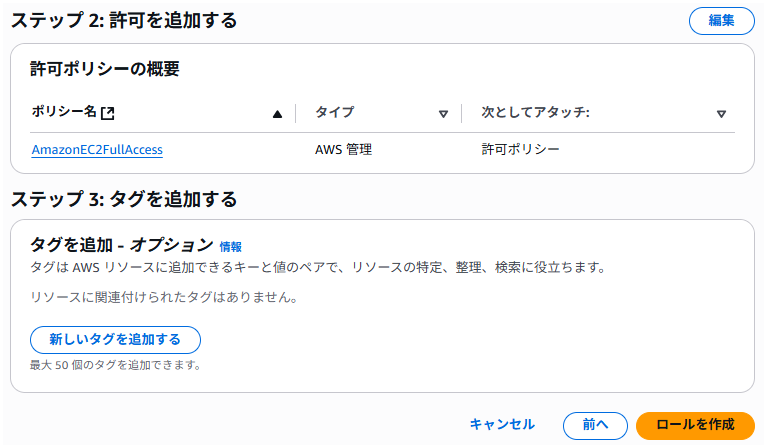Sort by ポリシー名 using ascending arrow
This screenshot has width=766, height=448.
277,114
